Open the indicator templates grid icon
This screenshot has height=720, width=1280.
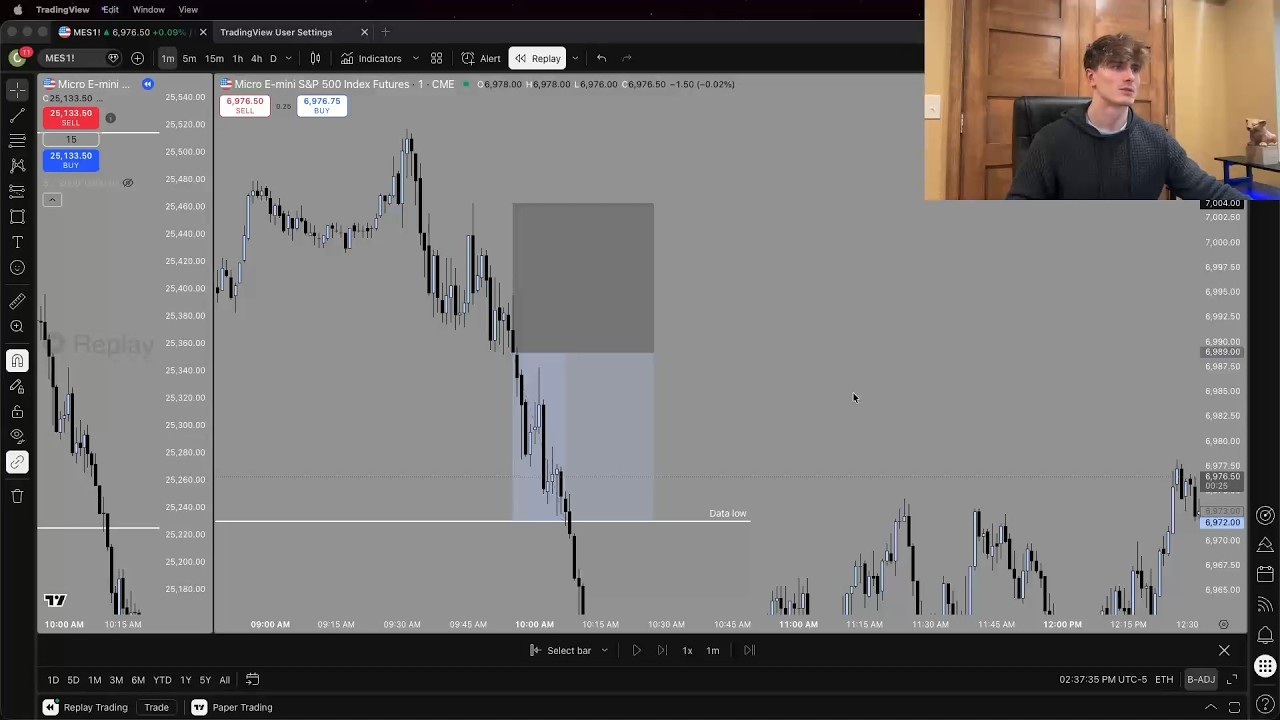click(436, 58)
